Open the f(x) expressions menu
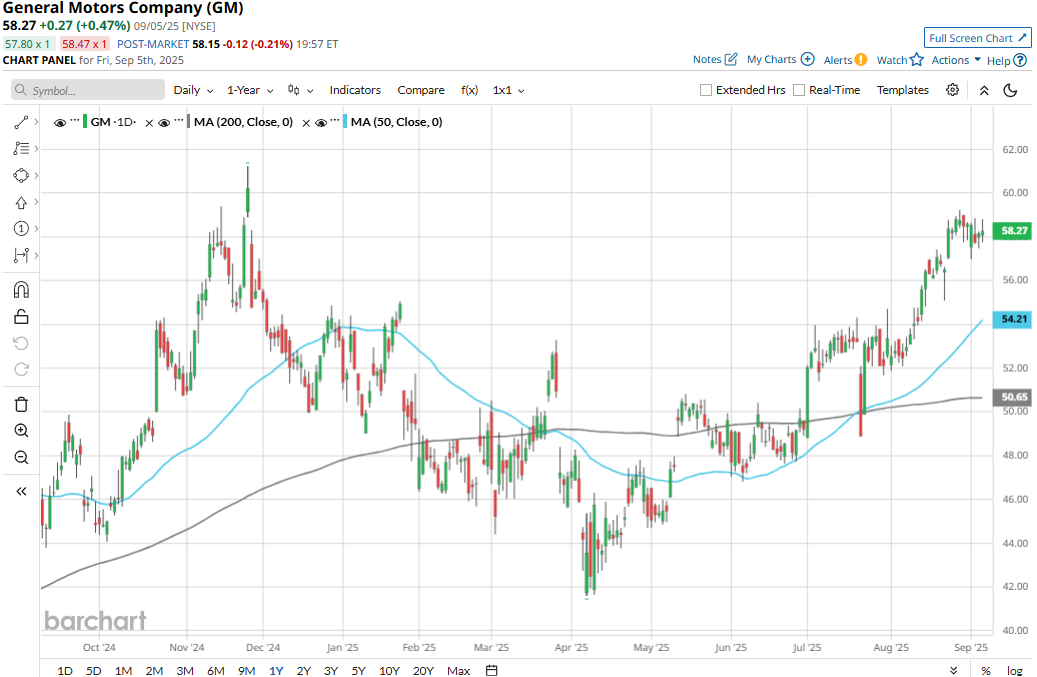 [x=470, y=90]
